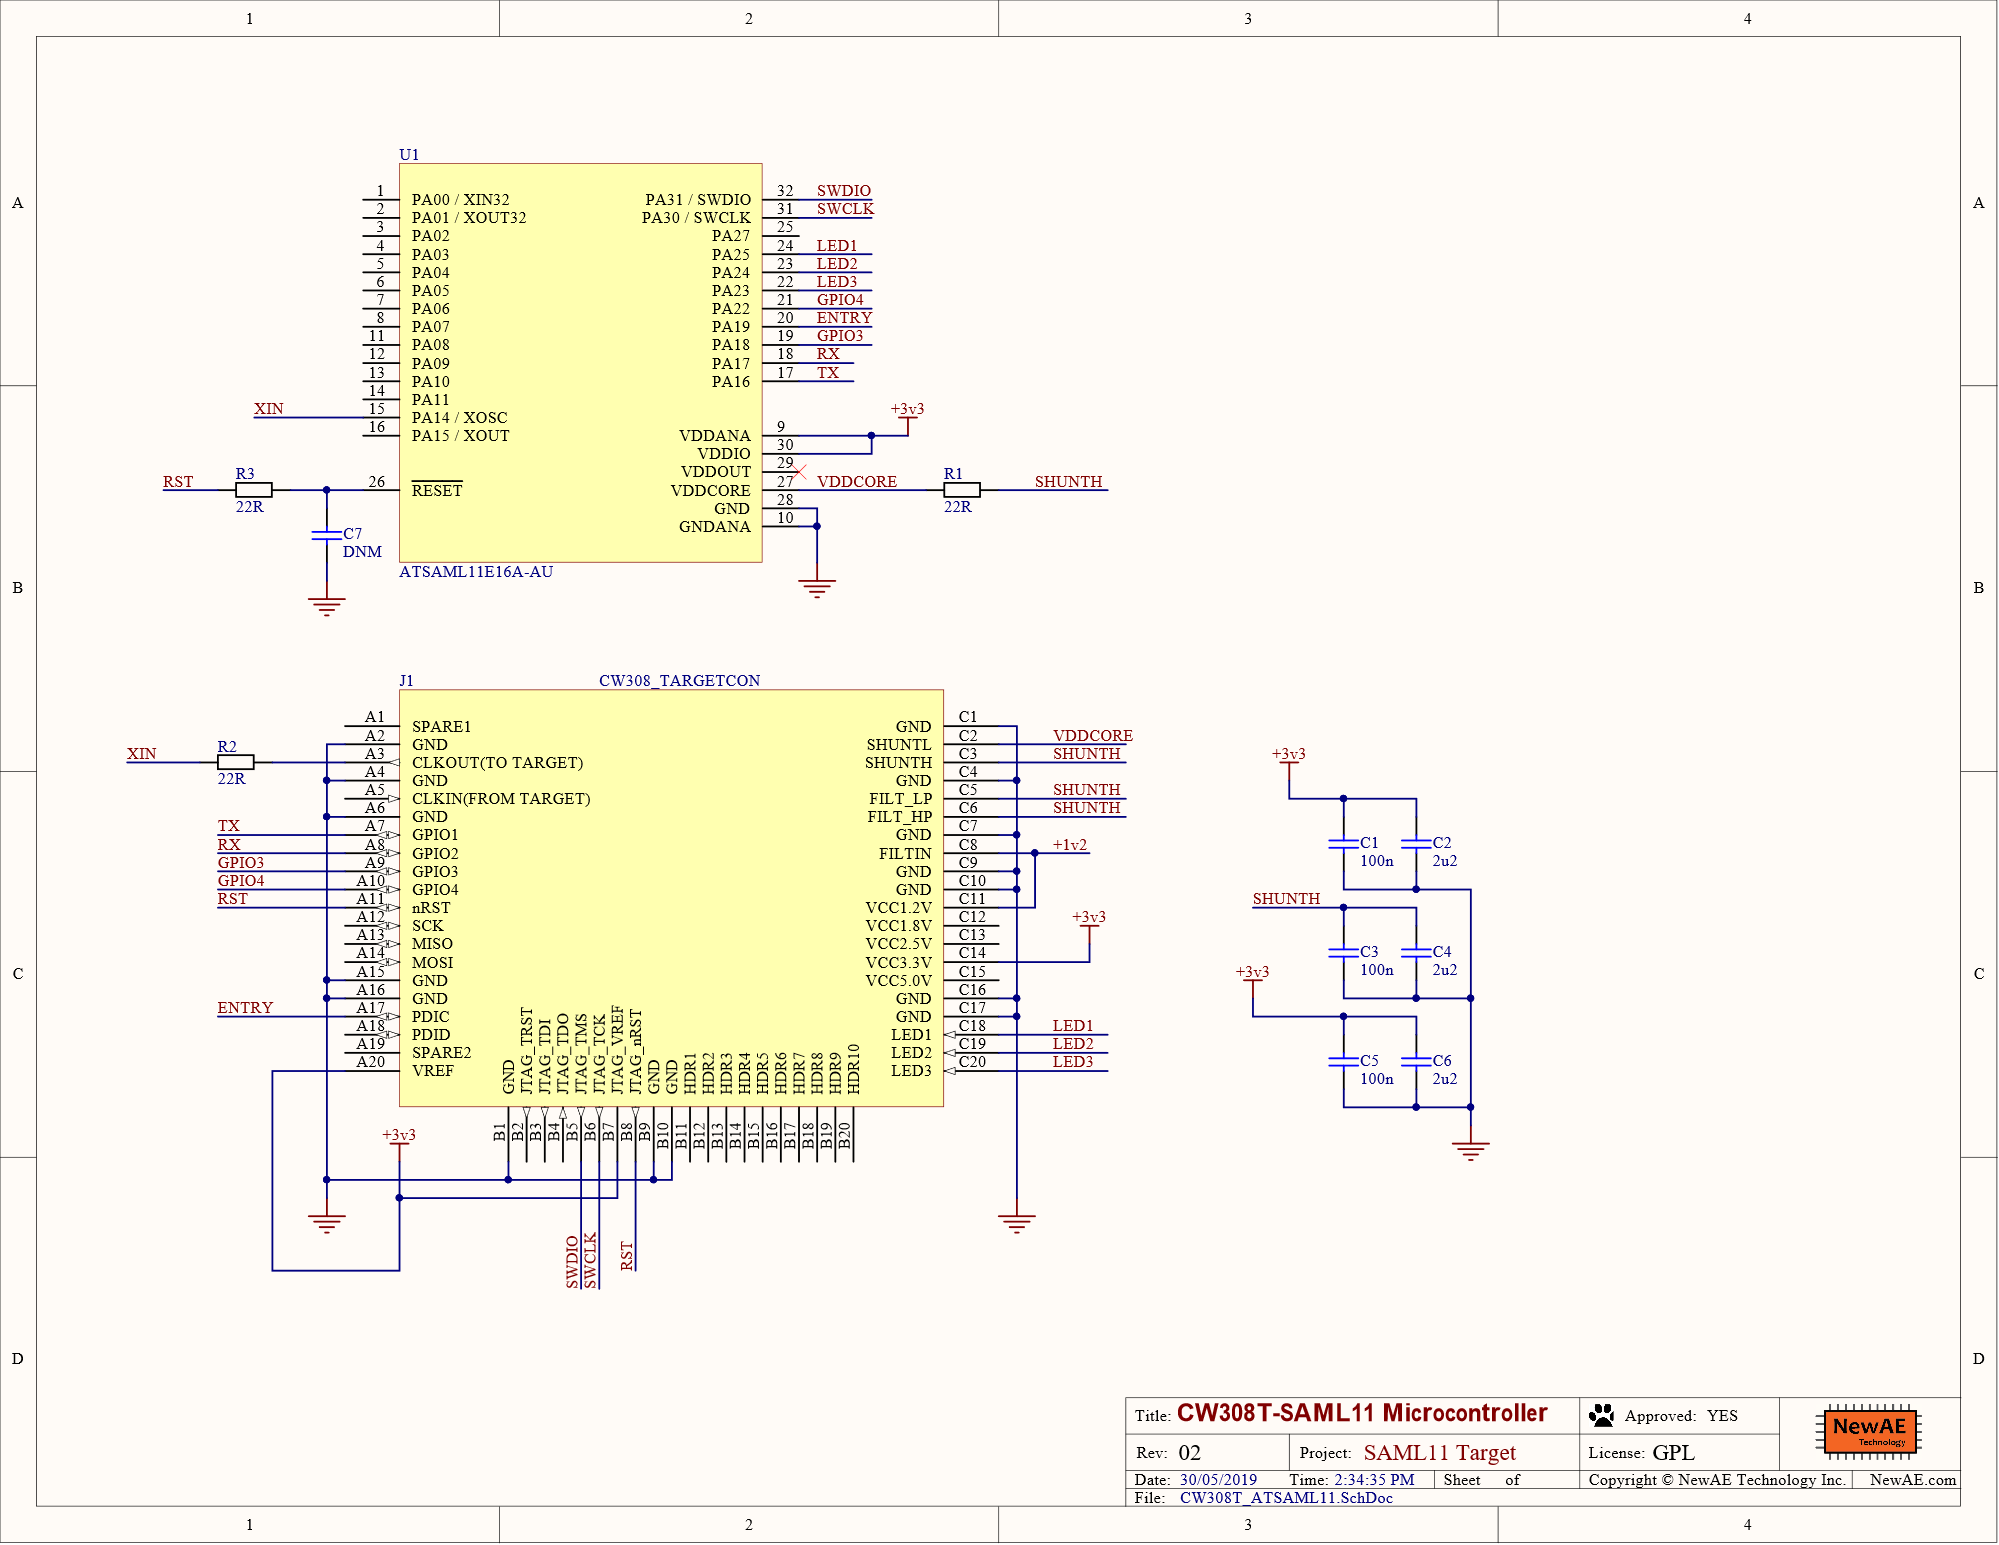Click the FILTIN pin name
The height and width of the screenshot is (1545, 1999).
click(905, 853)
